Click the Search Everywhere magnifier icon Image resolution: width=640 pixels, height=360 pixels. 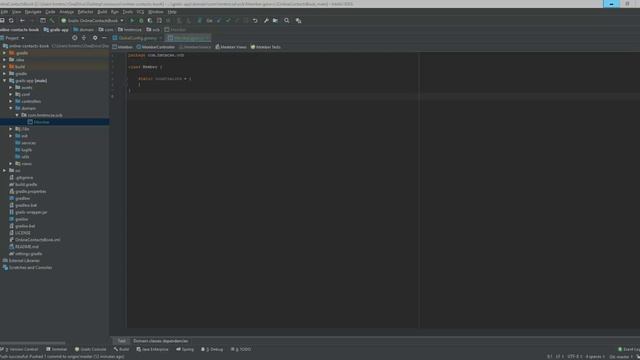[287, 20]
